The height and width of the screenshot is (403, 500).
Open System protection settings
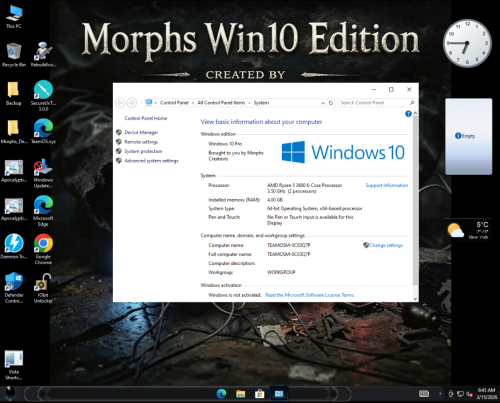pyautogui.click(x=143, y=151)
